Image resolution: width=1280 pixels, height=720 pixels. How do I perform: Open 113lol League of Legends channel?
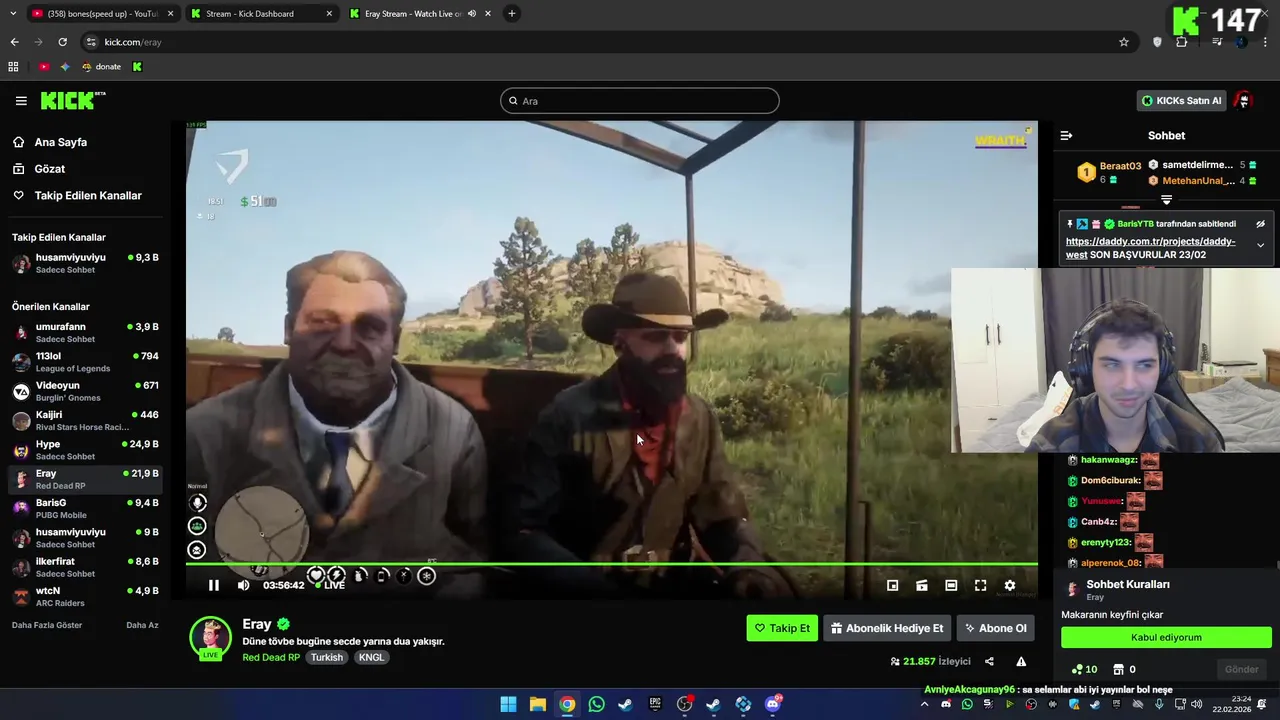point(85,362)
